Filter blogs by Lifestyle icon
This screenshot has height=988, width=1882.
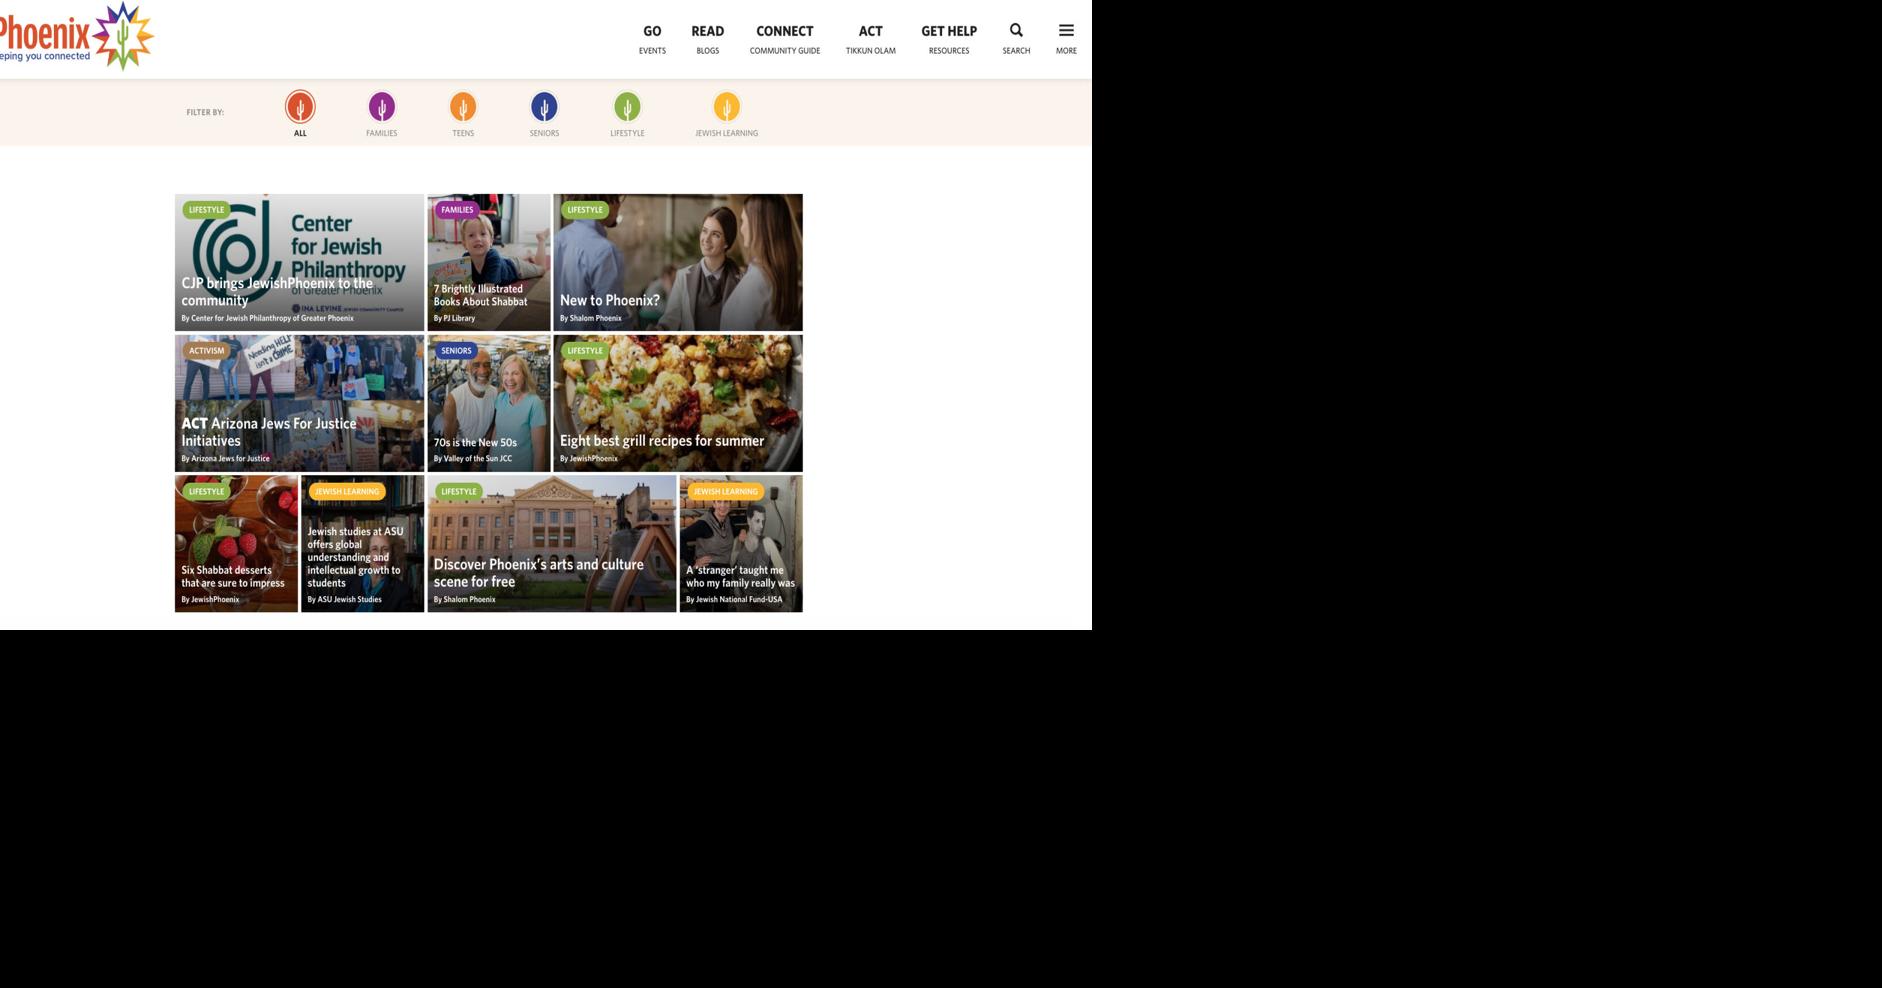627,106
